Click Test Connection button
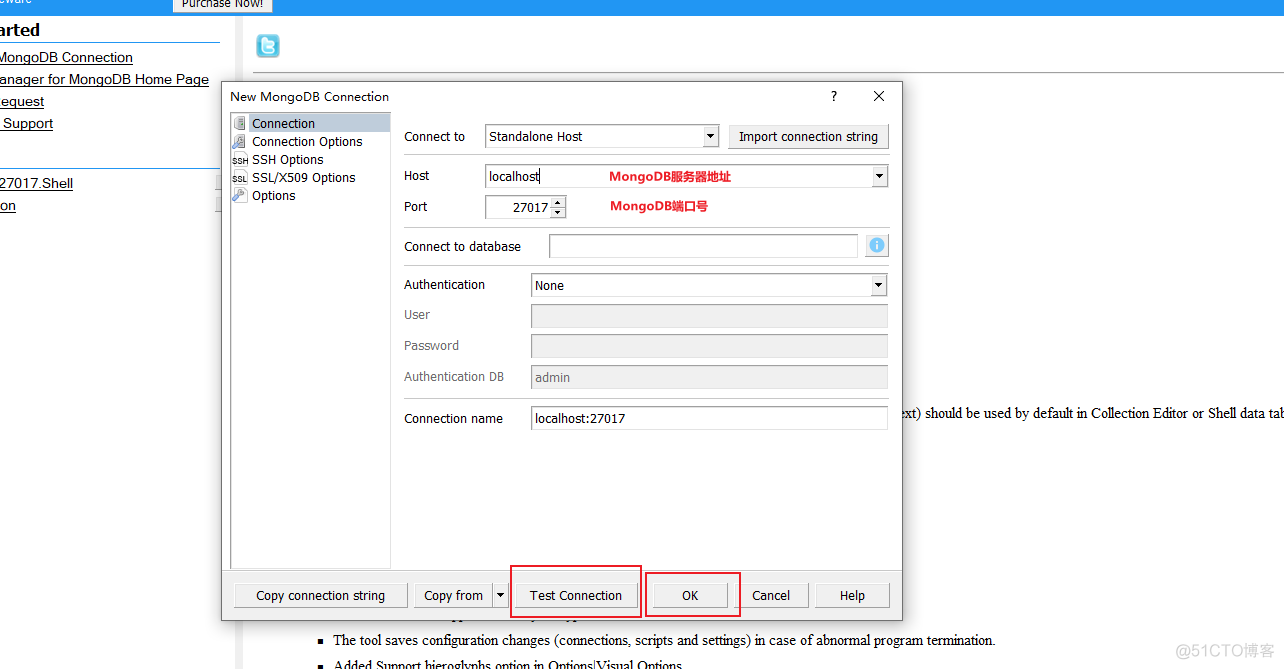This screenshot has width=1284, height=669. [x=576, y=595]
